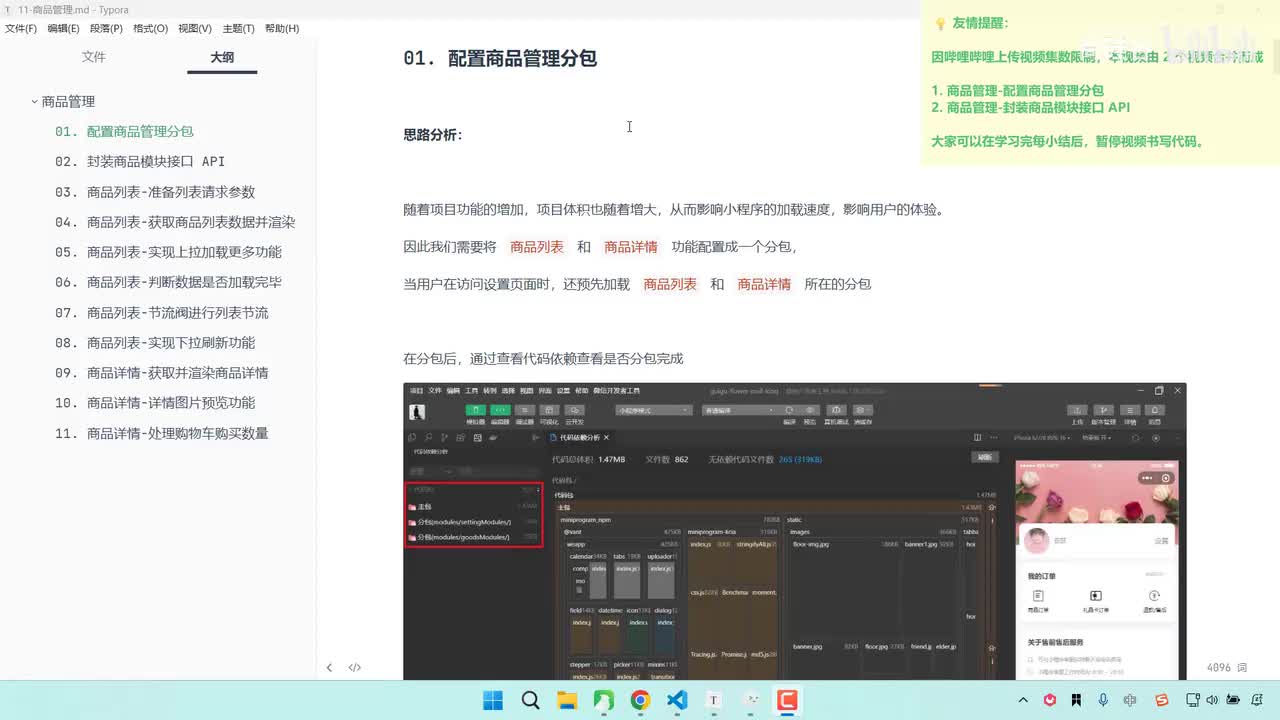Open Sogou input method tray icon
1280x720 pixels.
point(1161,700)
